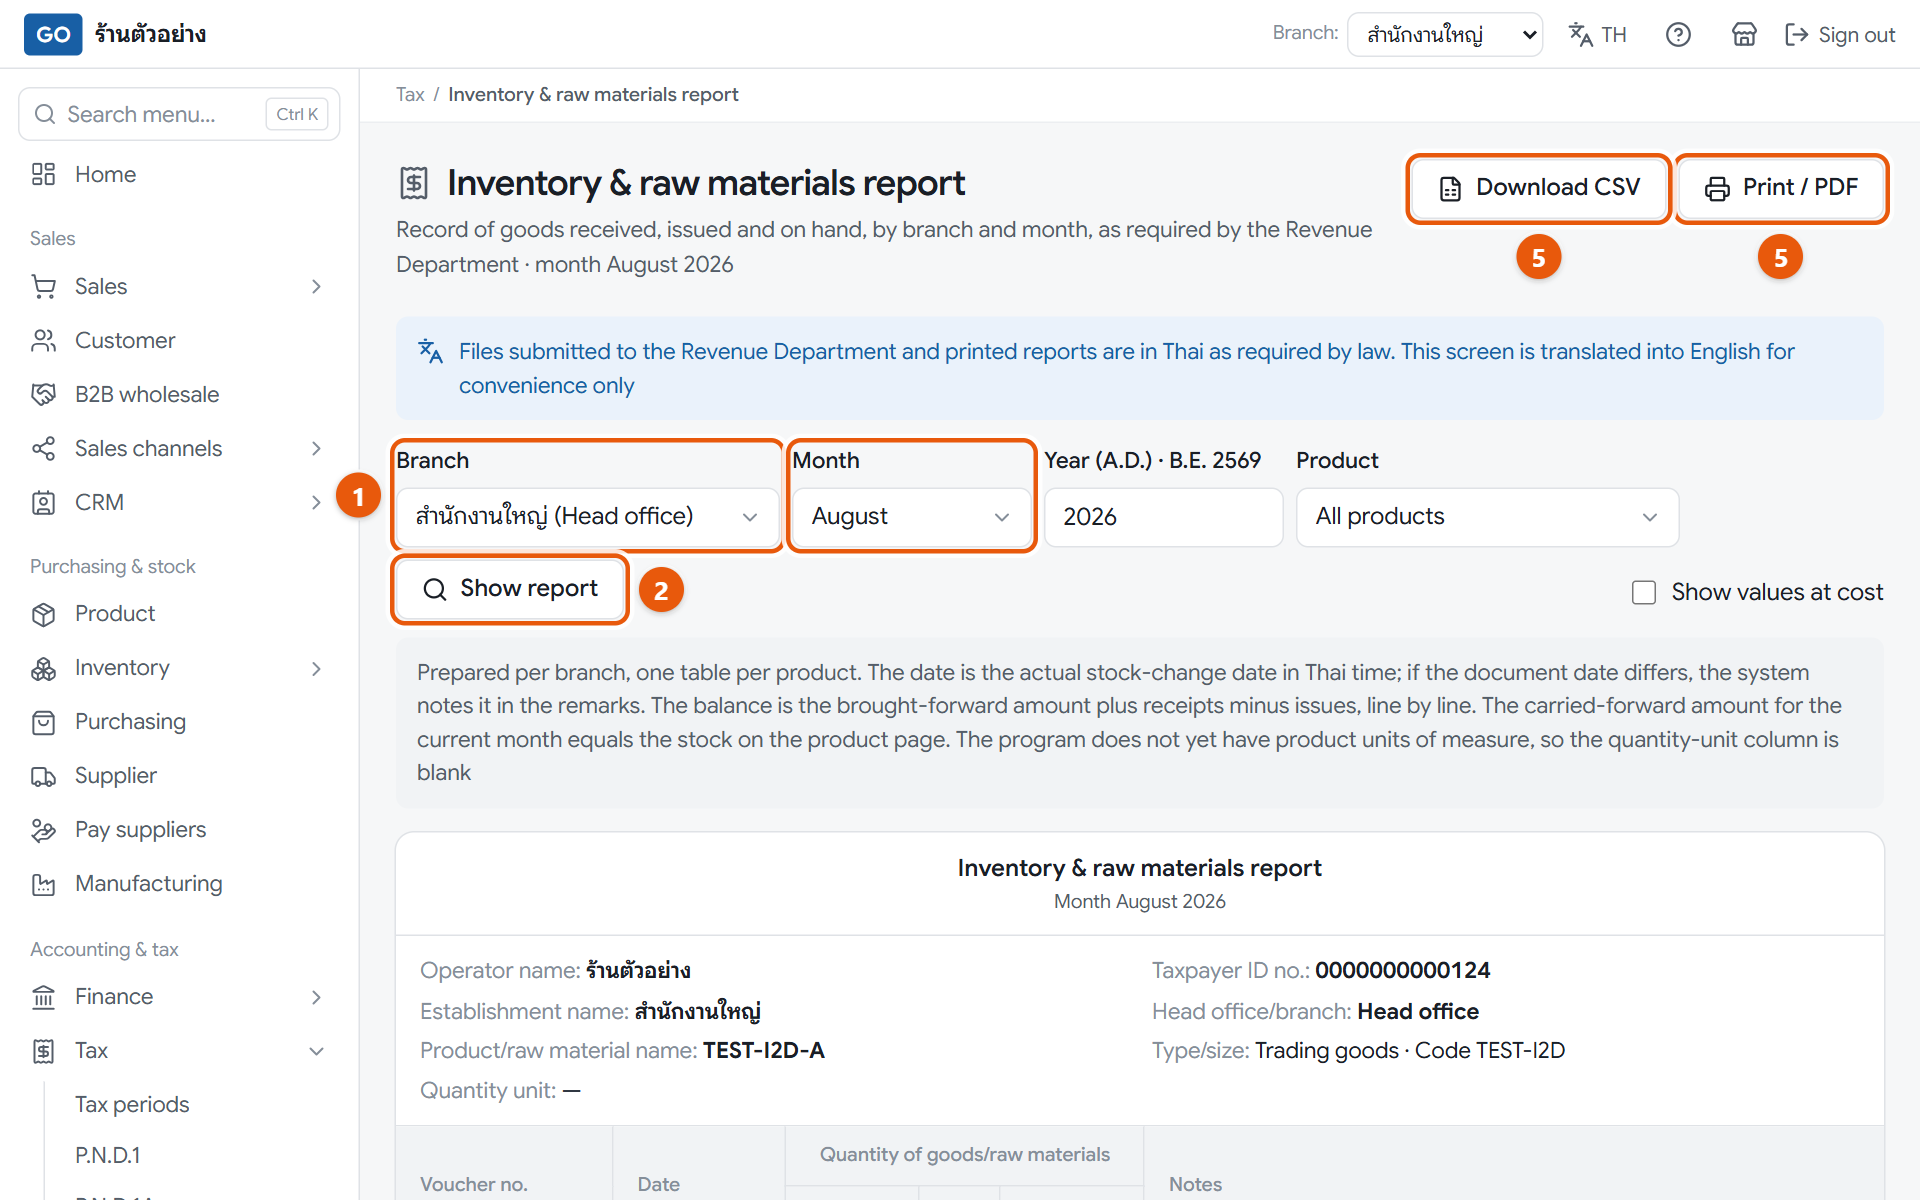Viewport: 1920px width, 1200px height.
Task: Open the Branch filter Head office dropdown
Action: click(x=588, y=517)
